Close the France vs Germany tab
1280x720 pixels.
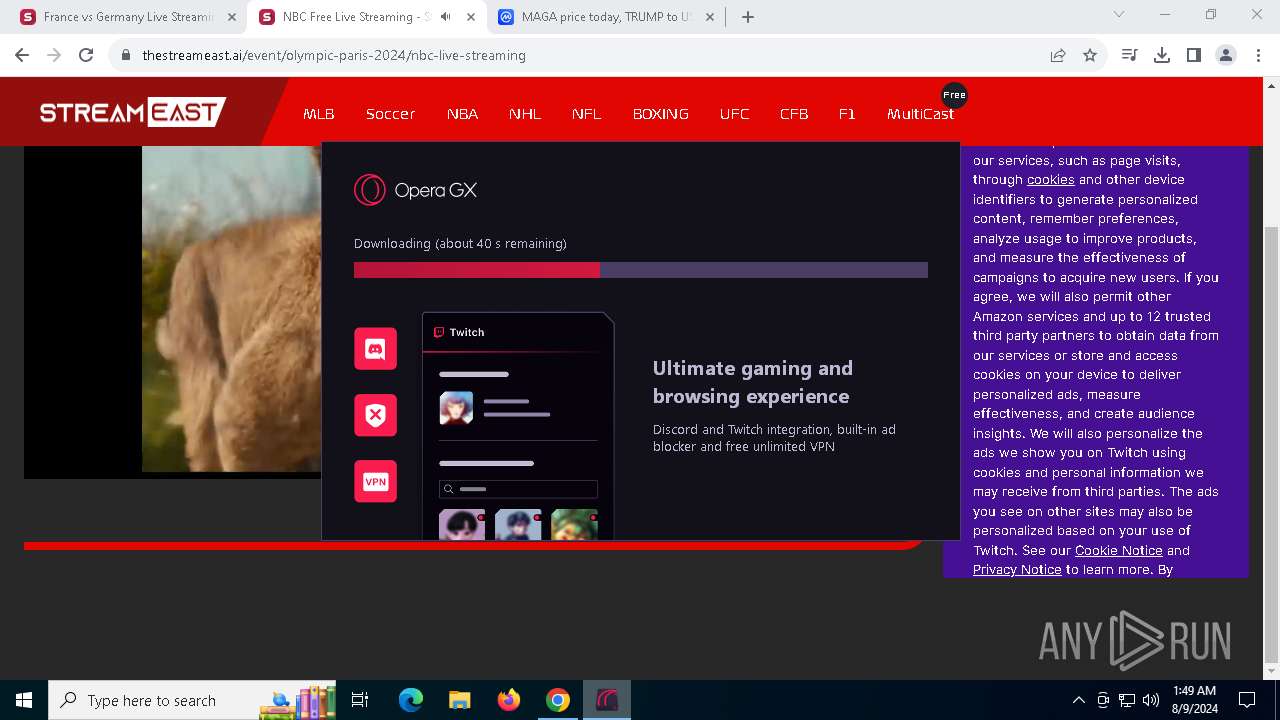[x=232, y=17]
